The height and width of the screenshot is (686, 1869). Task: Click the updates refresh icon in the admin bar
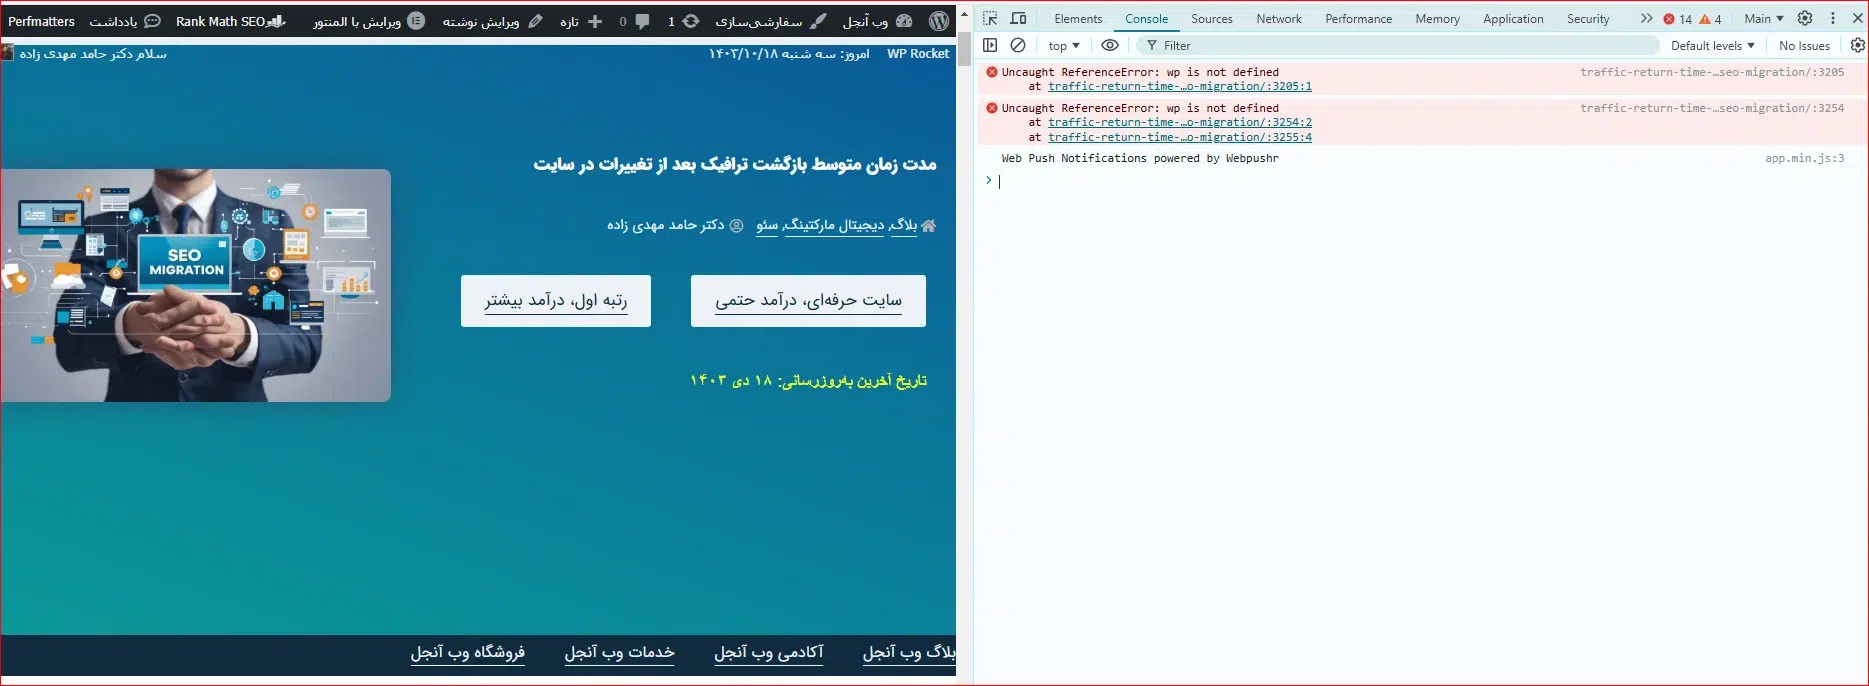(x=691, y=21)
